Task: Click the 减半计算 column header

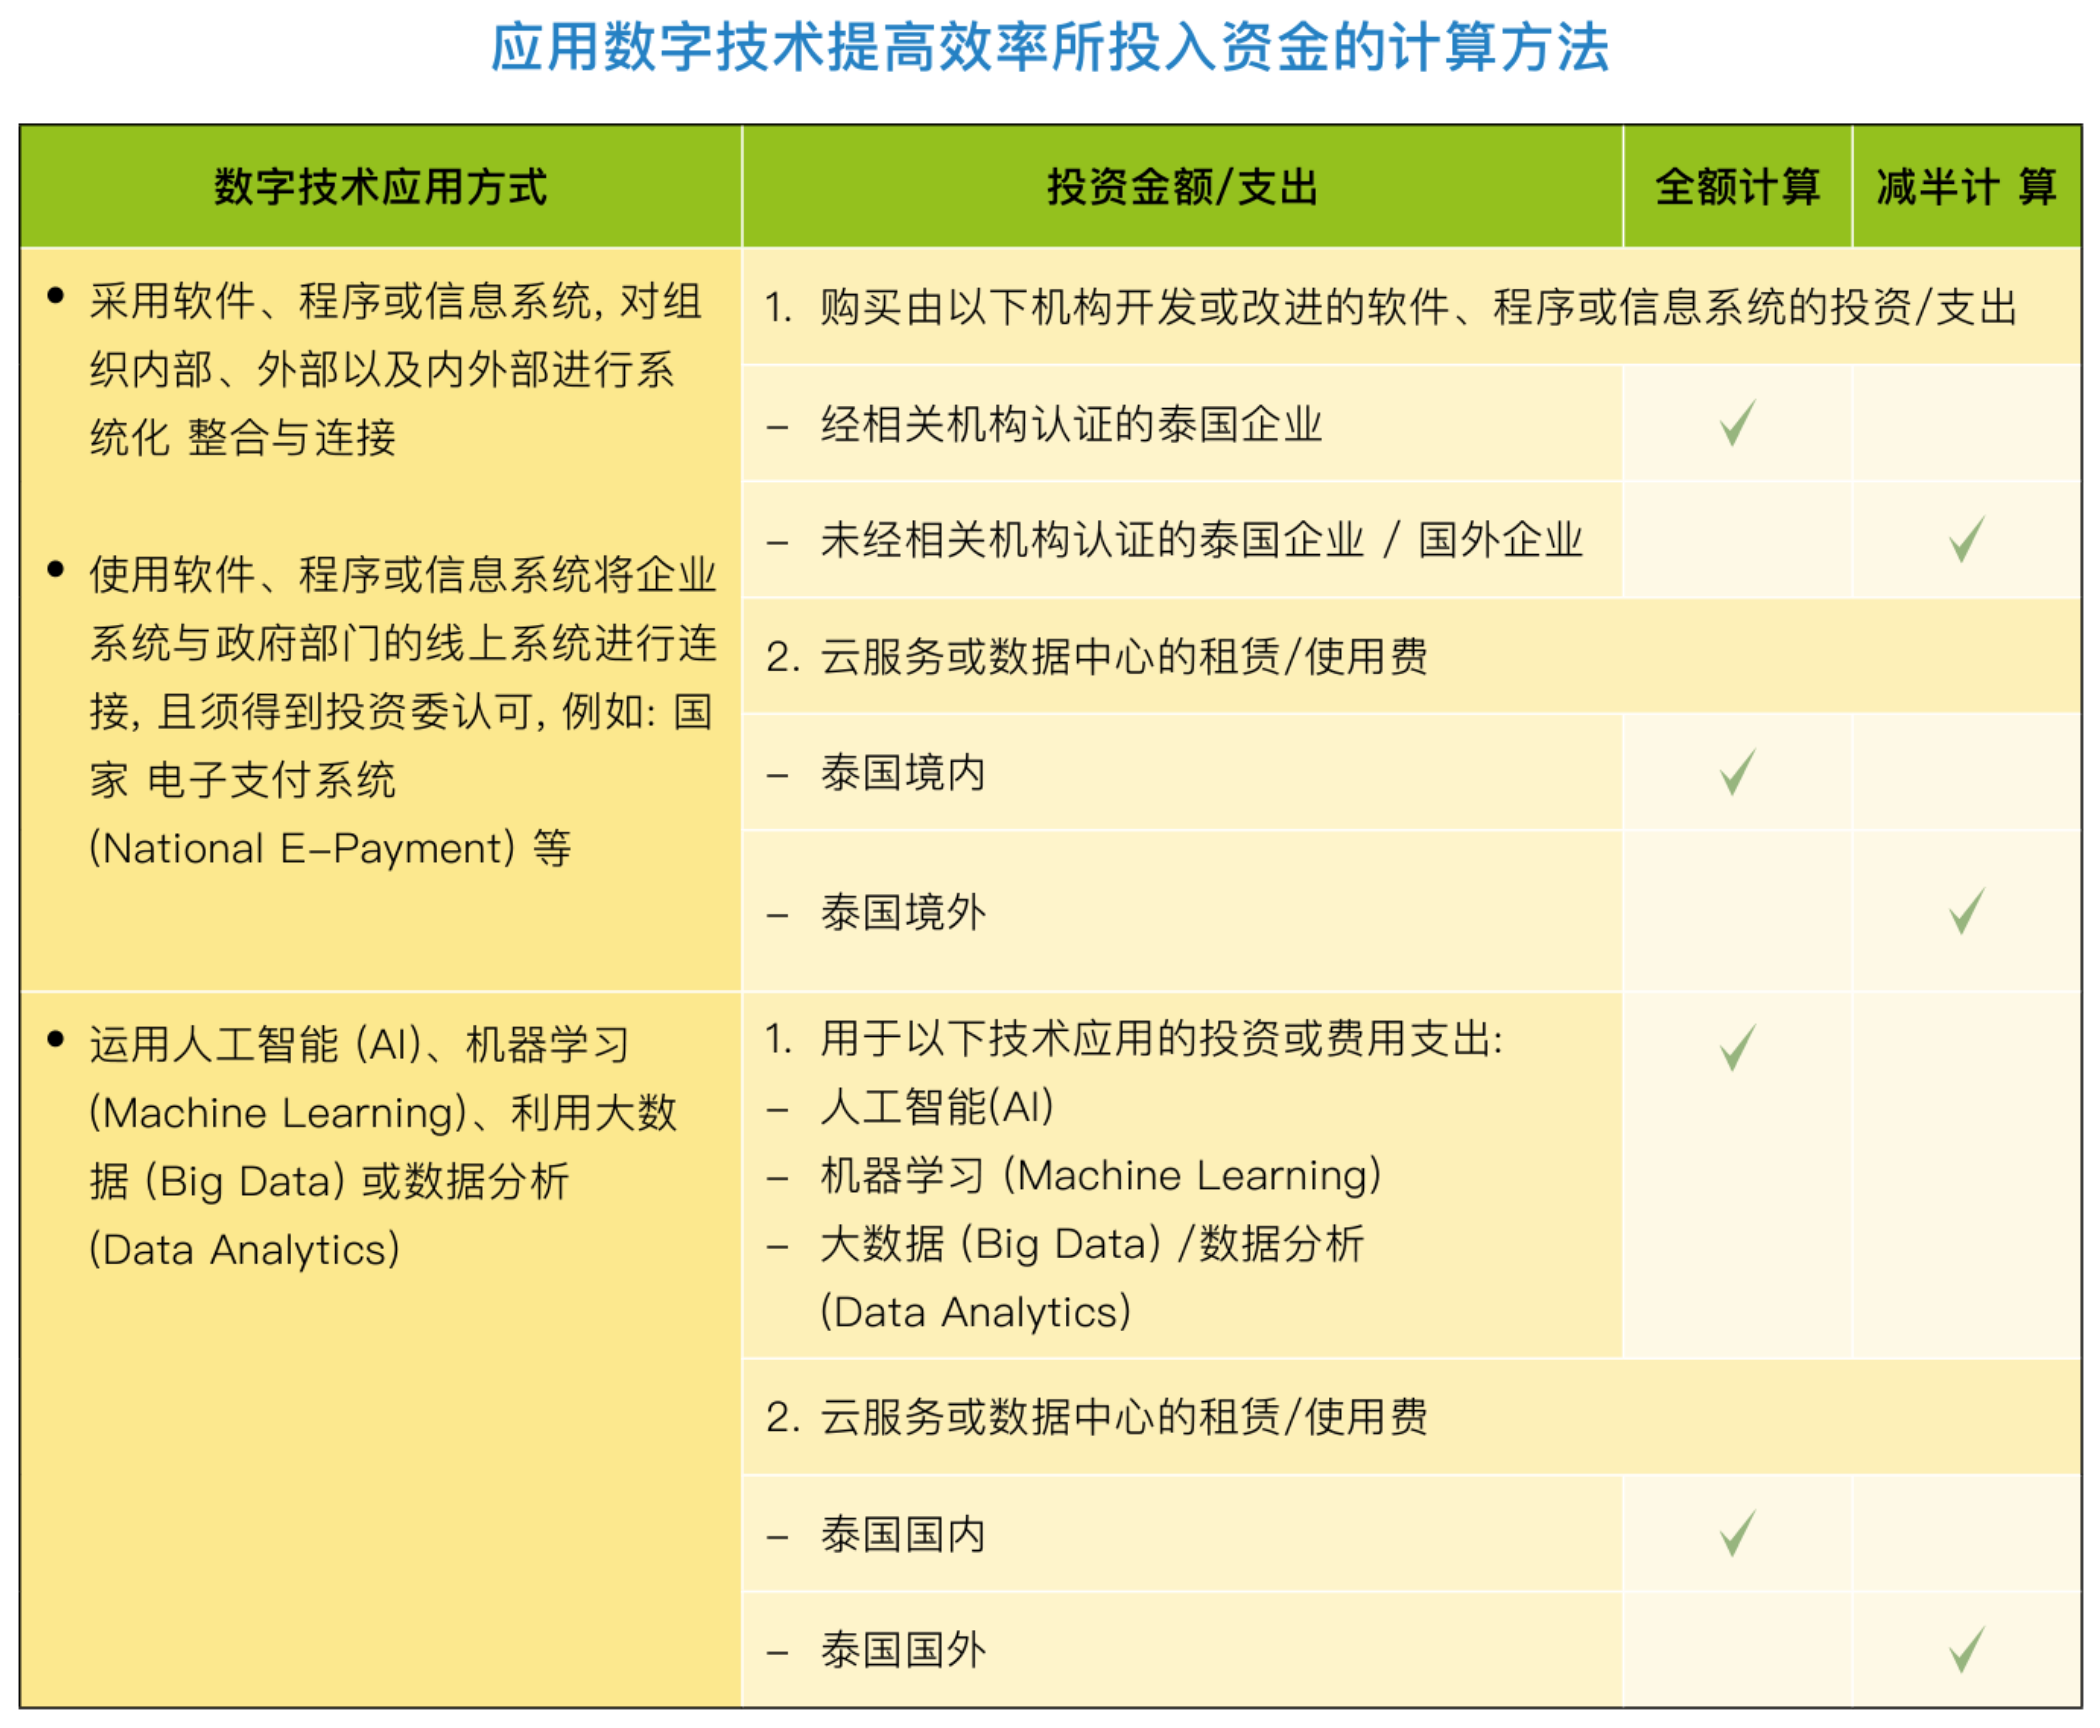Action: point(1966,187)
